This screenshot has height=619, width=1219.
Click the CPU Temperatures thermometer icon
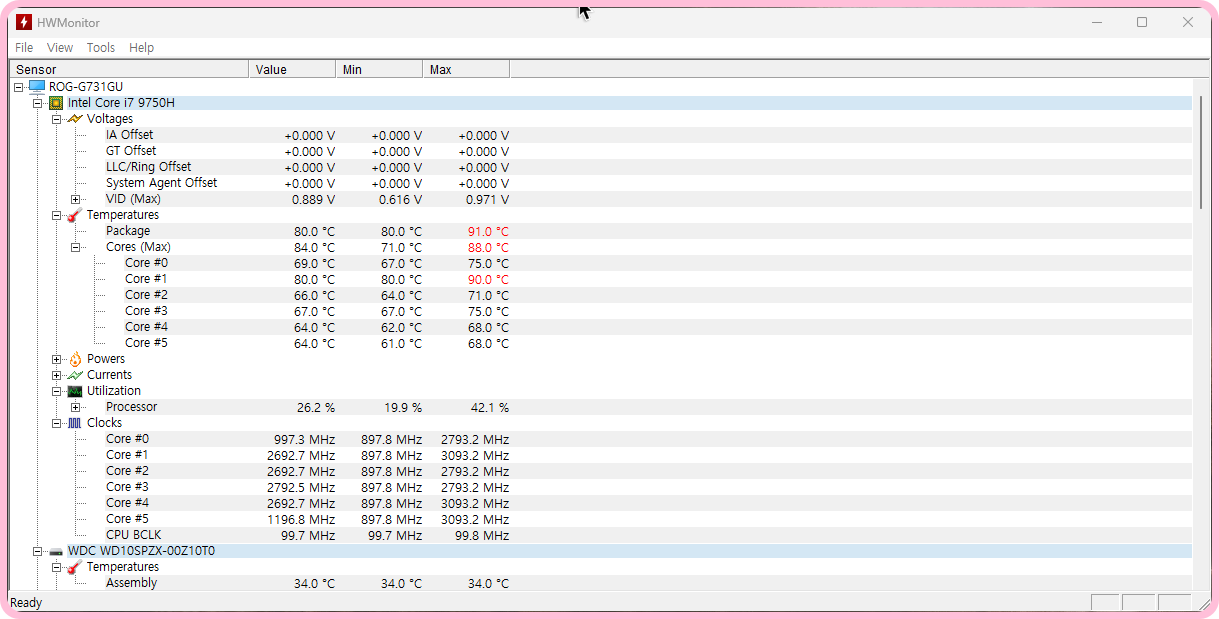pos(75,215)
